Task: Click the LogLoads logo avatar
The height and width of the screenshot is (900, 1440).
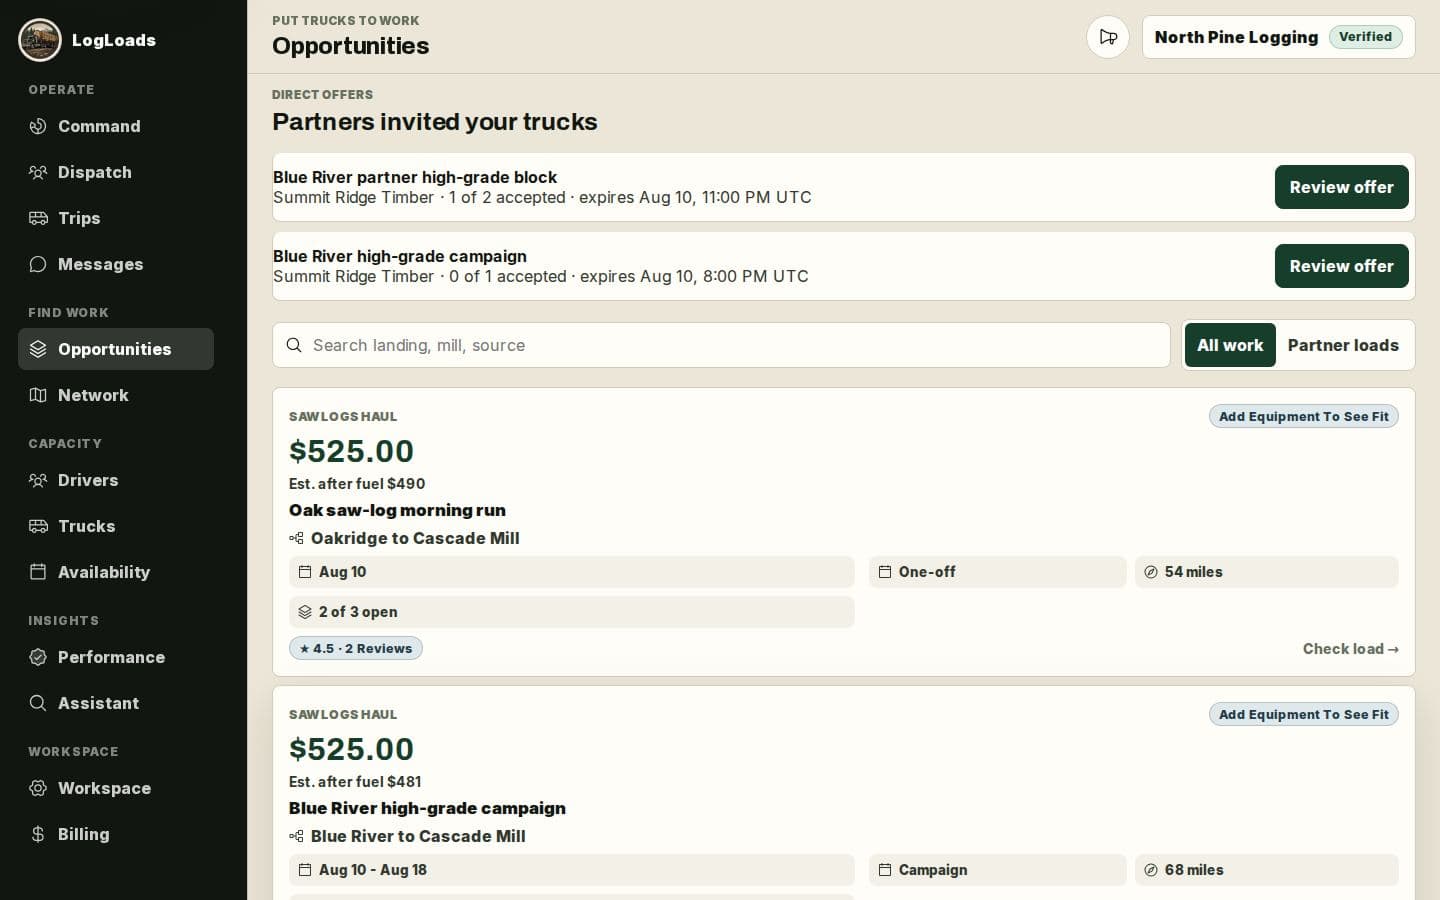Action: point(40,40)
